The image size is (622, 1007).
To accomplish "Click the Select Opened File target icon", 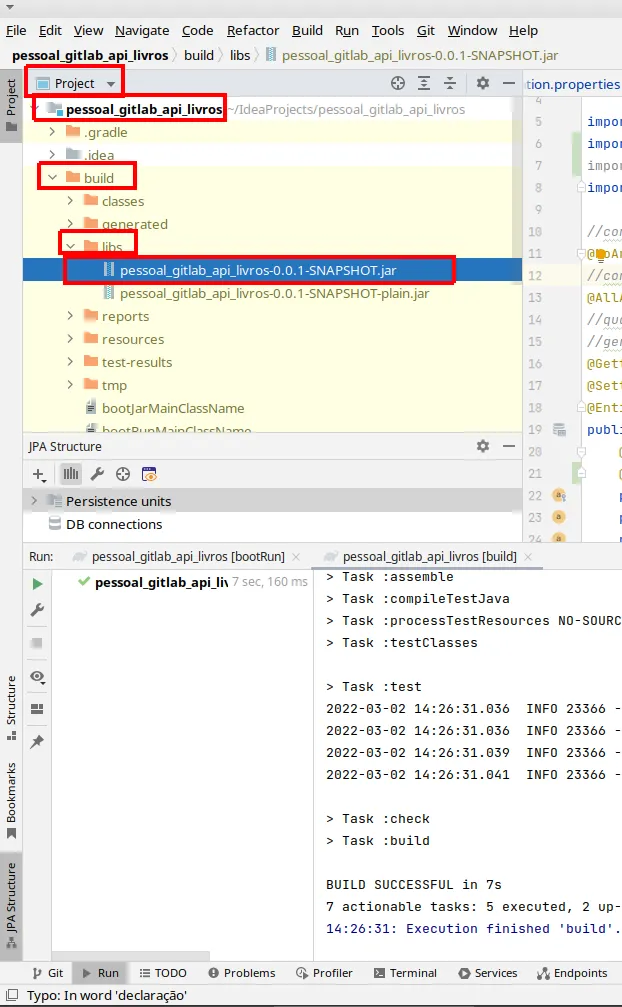I will click(x=398, y=83).
